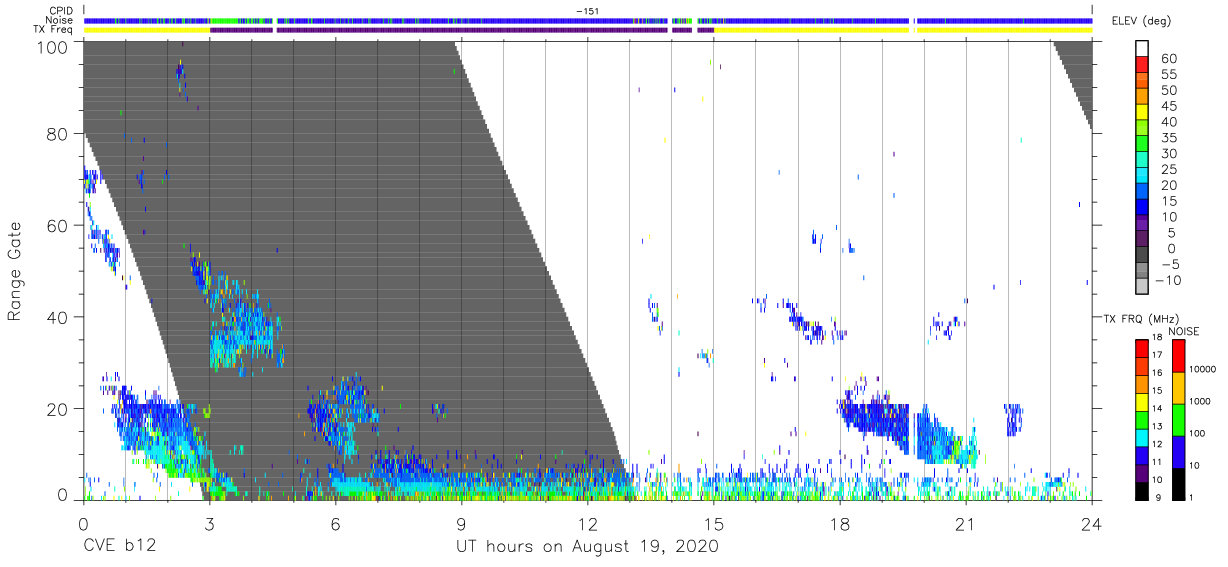Click the 12 tick on UT hours axis

(x=587, y=524)
